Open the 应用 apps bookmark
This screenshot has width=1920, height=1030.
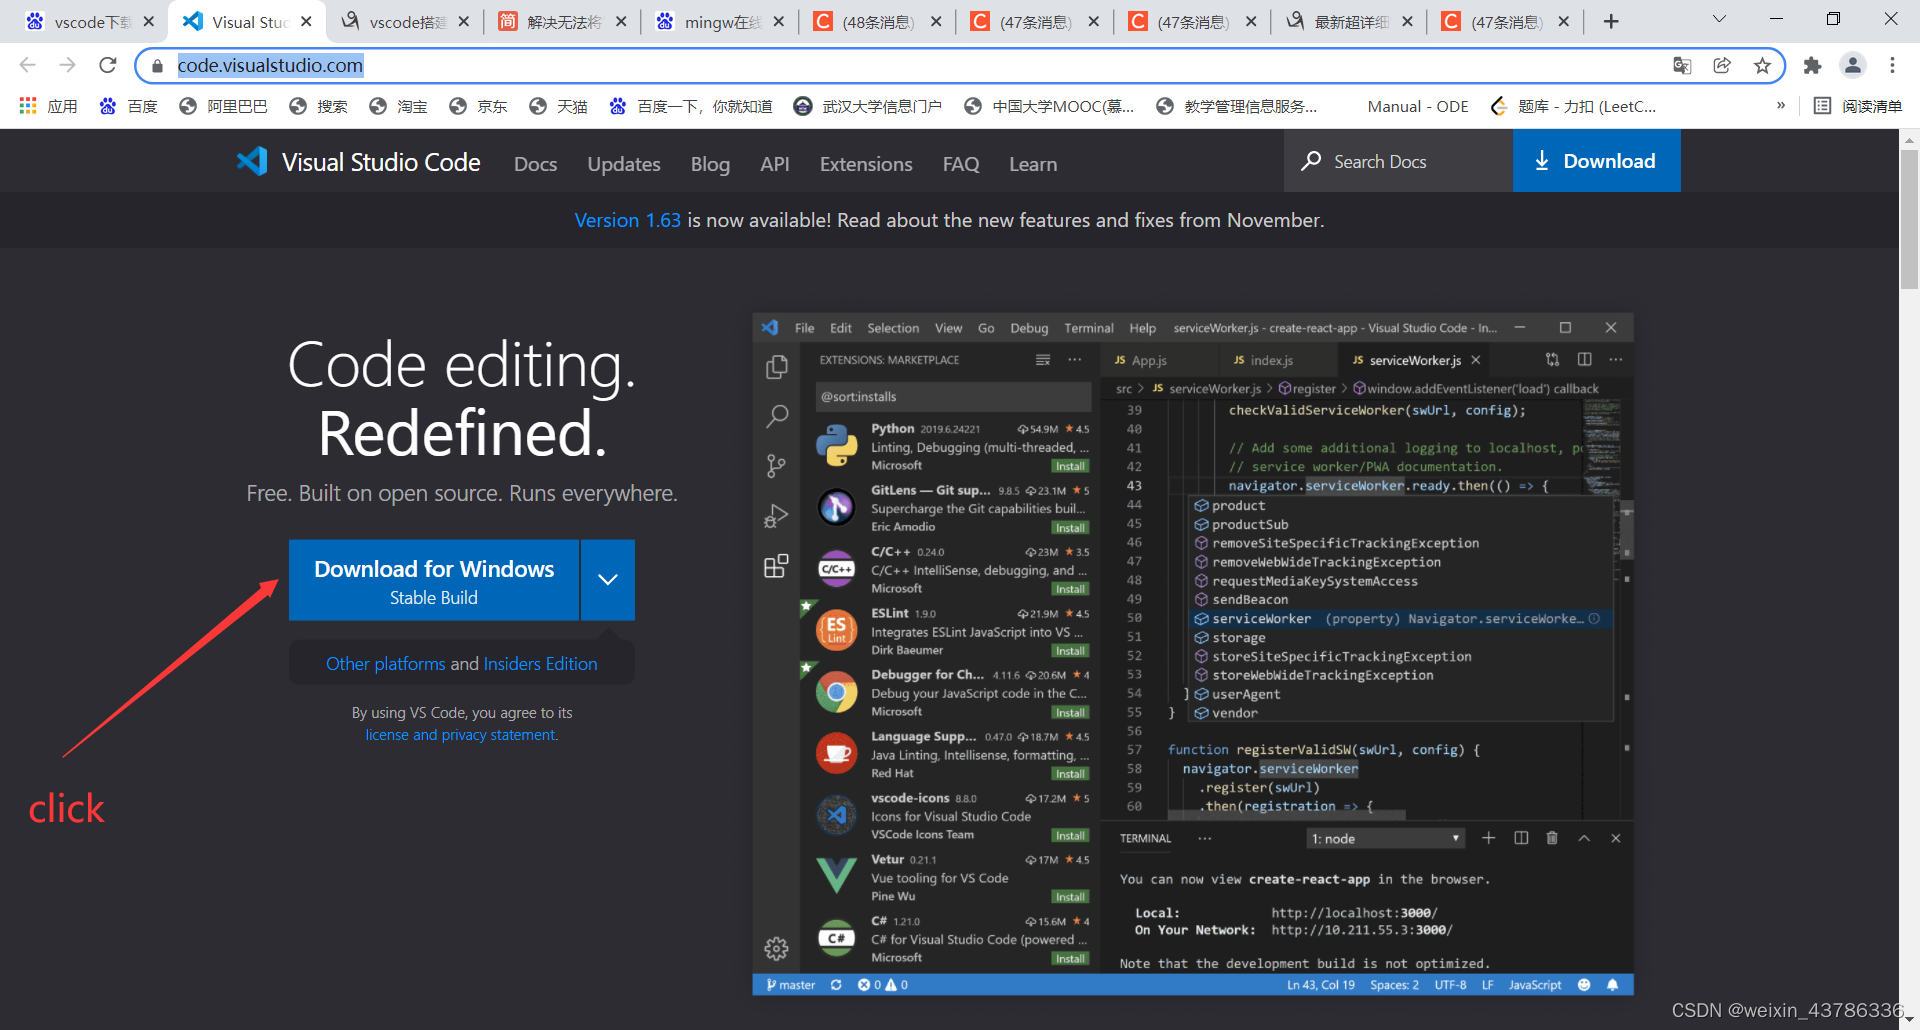coord(48,106)
